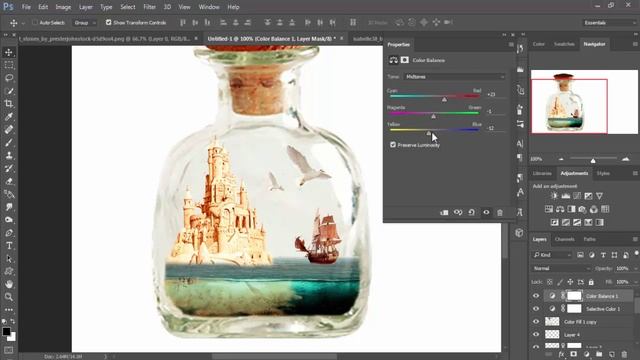
Task: Click the layer mask icon in Properties
Action: pyautogui.click(x=404, y=60)
